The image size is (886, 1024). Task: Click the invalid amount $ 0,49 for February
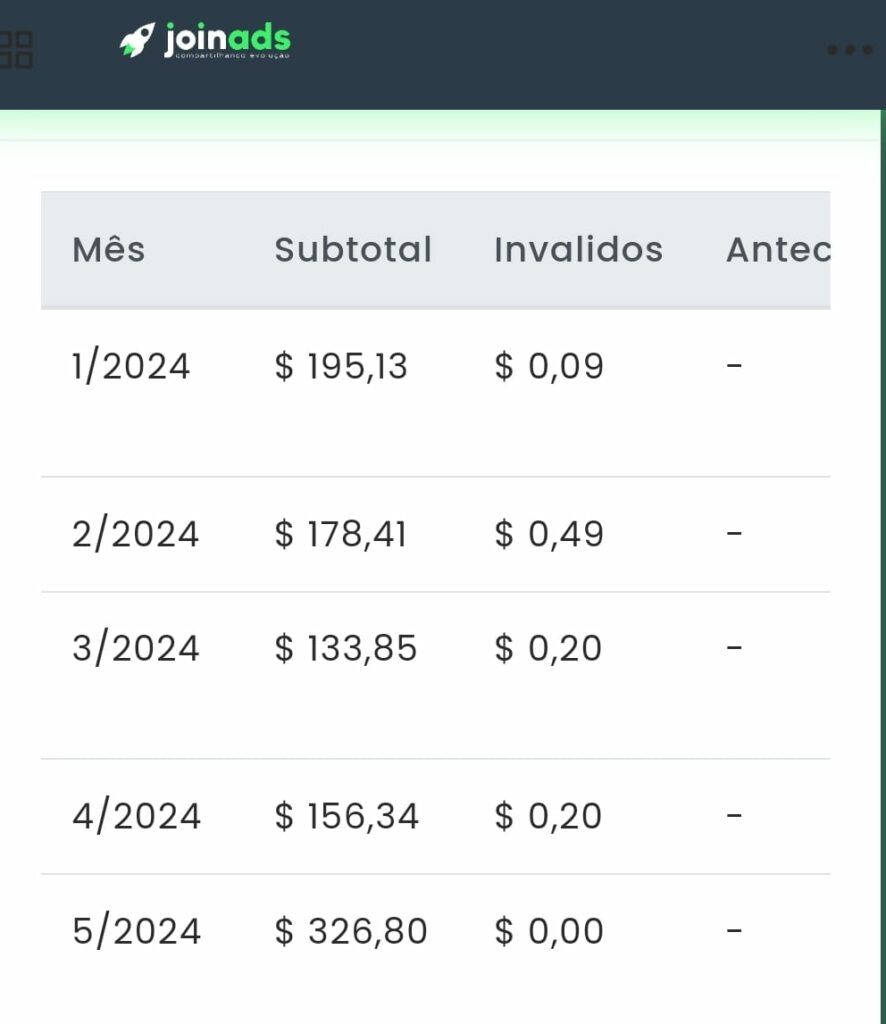(547, 533)
